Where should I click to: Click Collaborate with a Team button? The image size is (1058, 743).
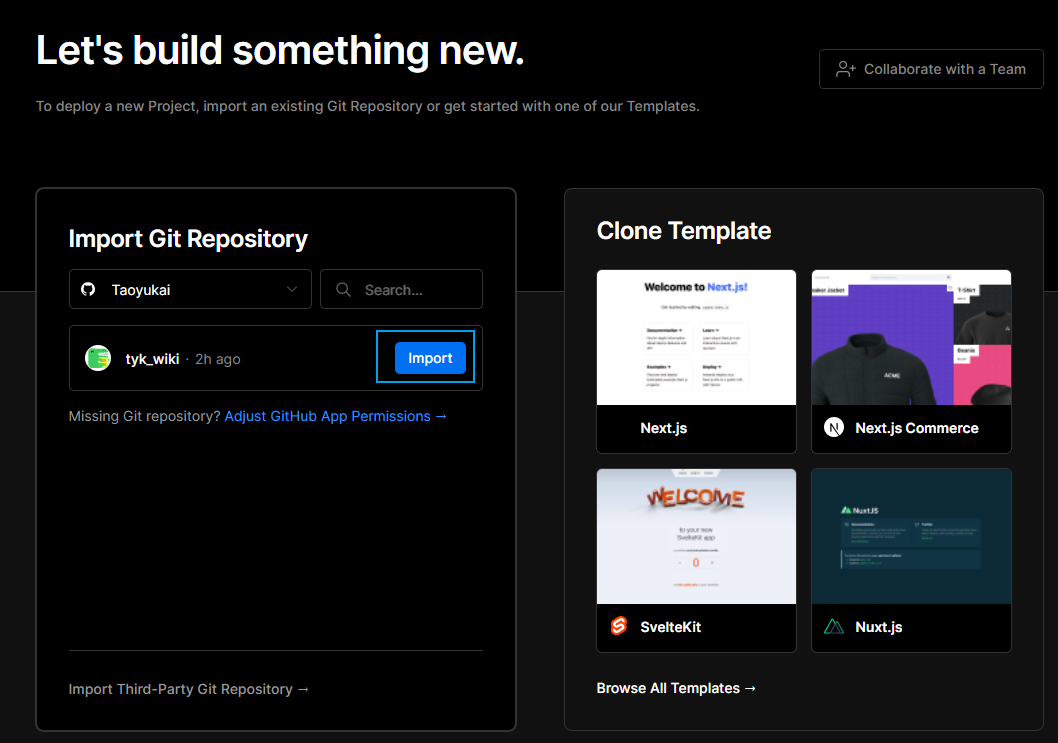pyautogui.click(x=931, y=69)
